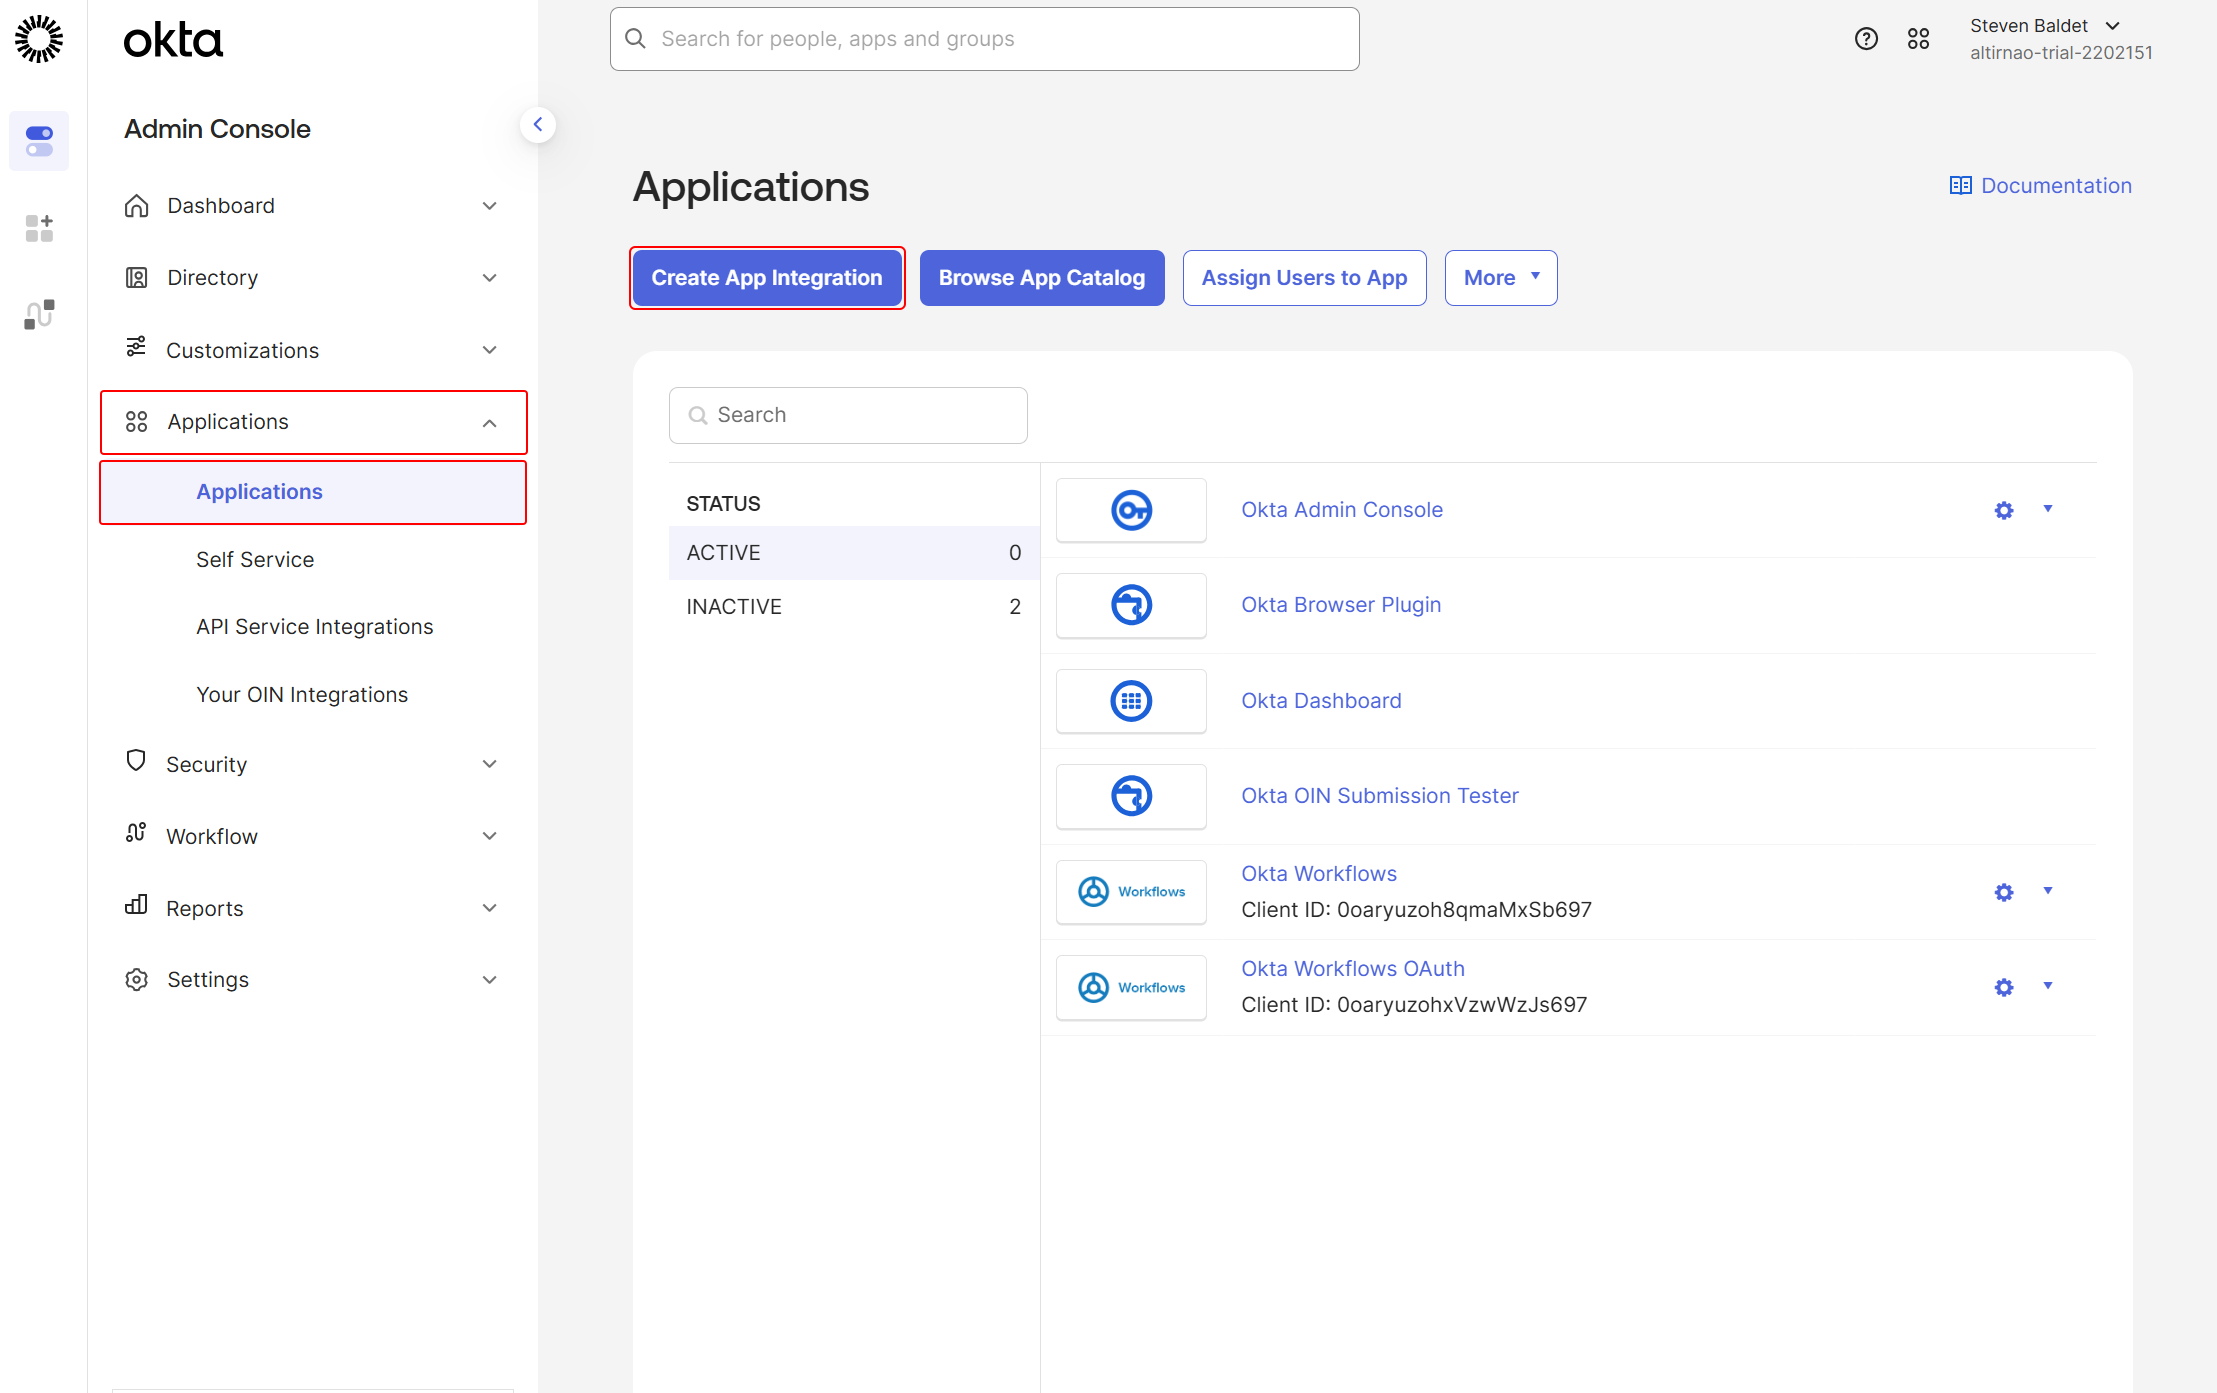Focus the applications list Search field
2217x1393 pixels.
pos(848,415)
